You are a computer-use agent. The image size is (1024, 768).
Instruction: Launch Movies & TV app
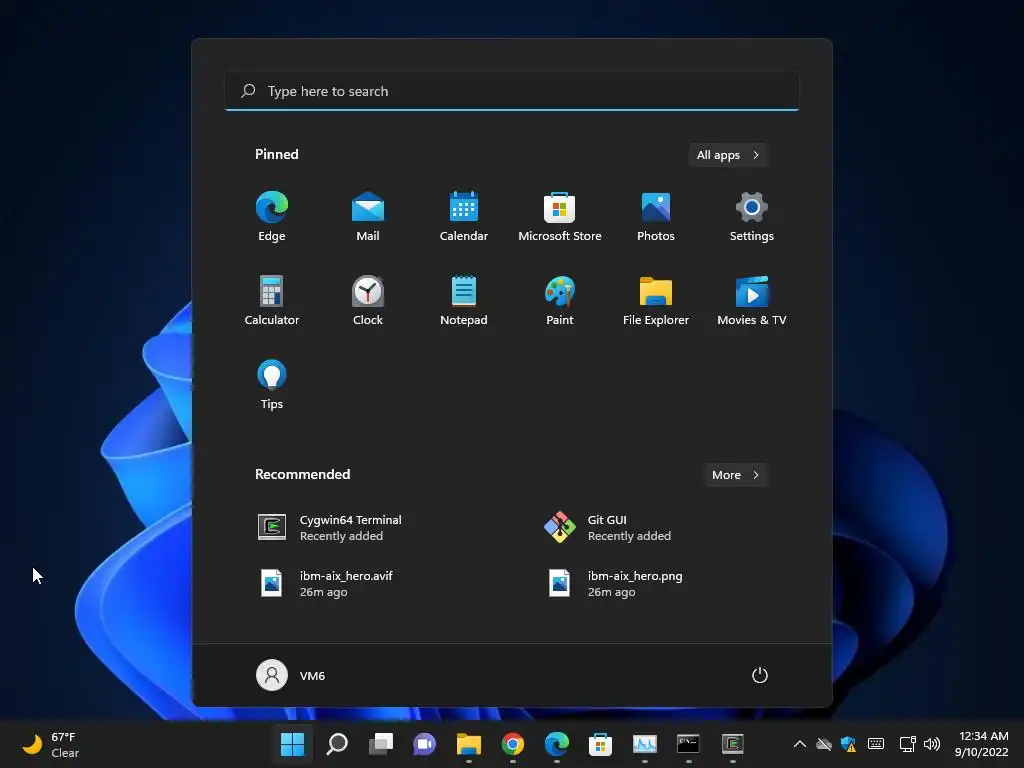click(x=752, y=300)
